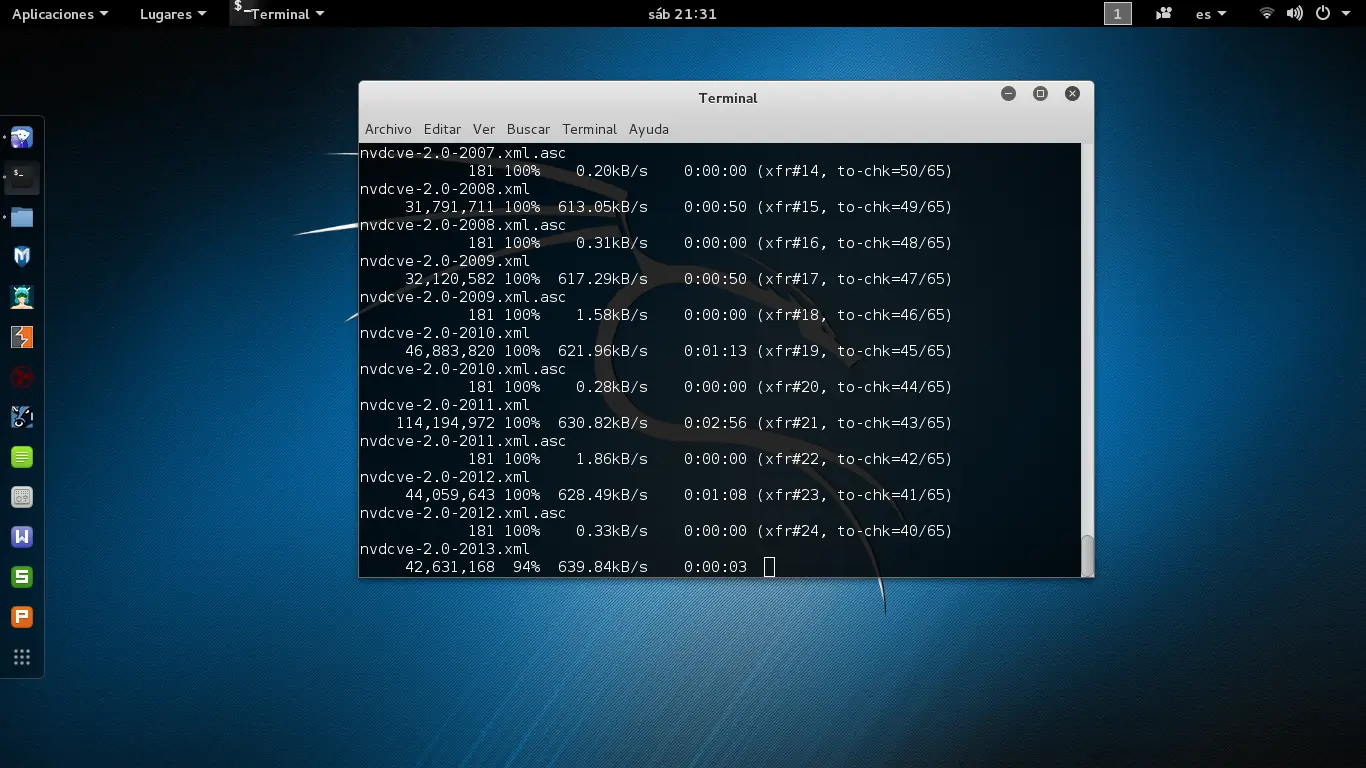Image resolution: width=1366 pixels, height=768 pixels.
Task: Click the power icon in top bar
Action: [x=1323, y=14]
